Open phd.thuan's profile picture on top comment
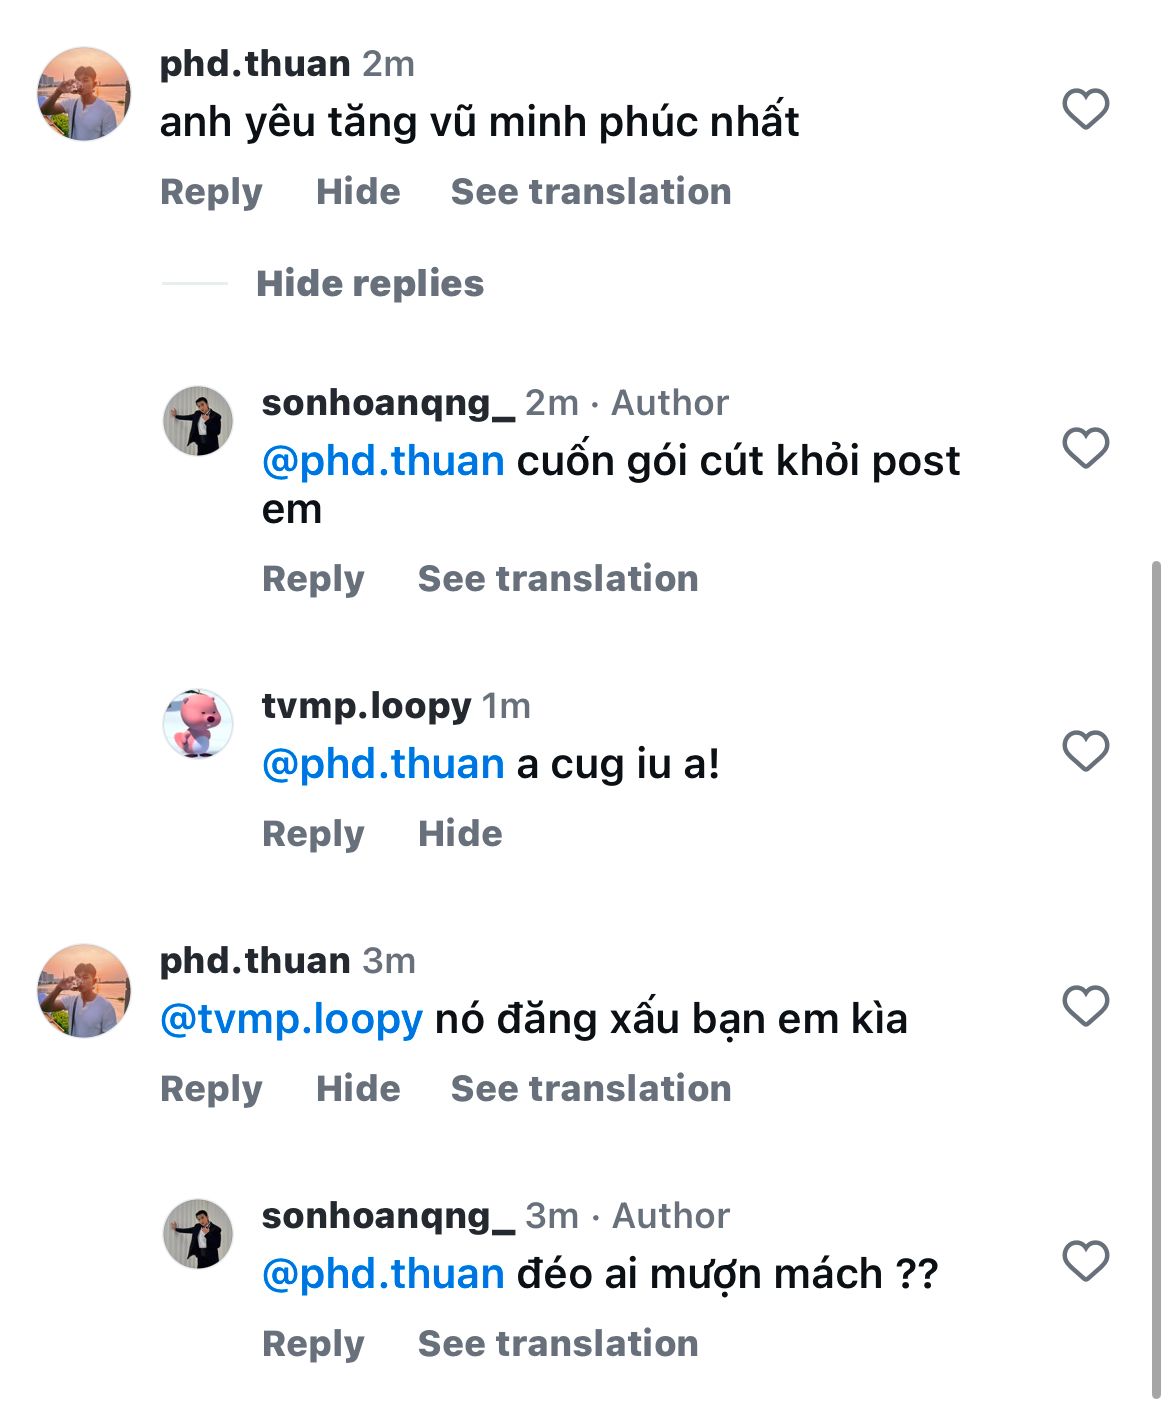1170x1408 pixels. (84, 94)
